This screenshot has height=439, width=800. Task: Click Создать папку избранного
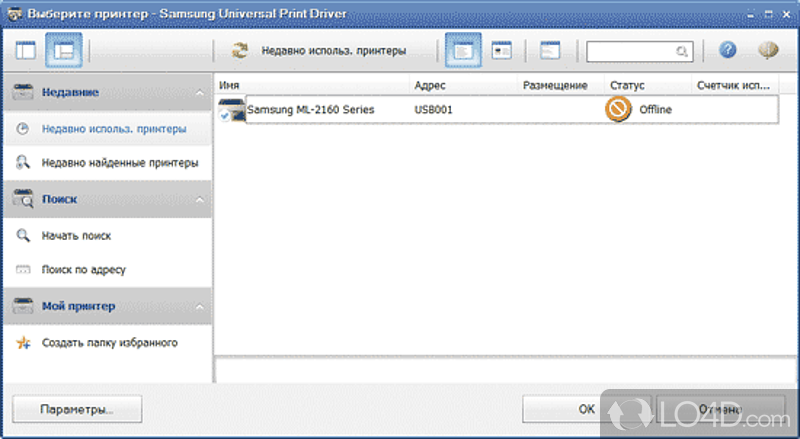click(x=109, y=343)
